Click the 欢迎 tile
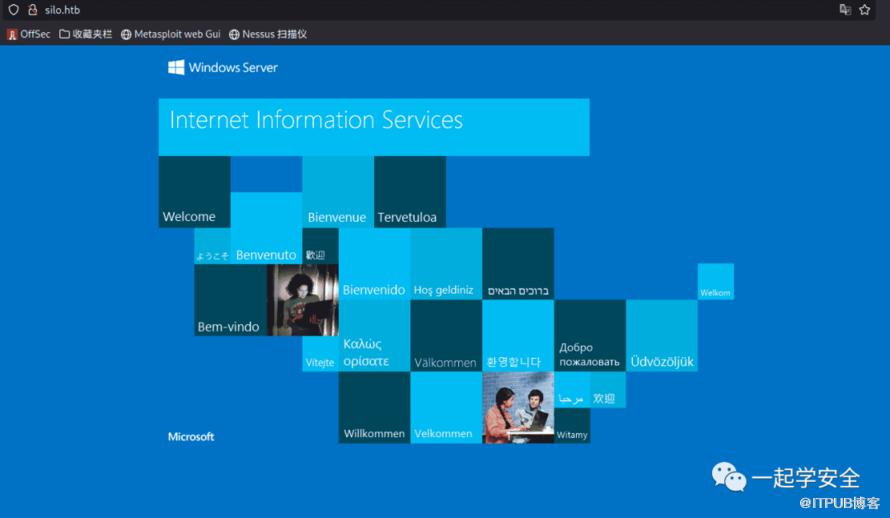The width and height of the screenshot is (890, 518). pyautogui.click(x=608, y=390)
